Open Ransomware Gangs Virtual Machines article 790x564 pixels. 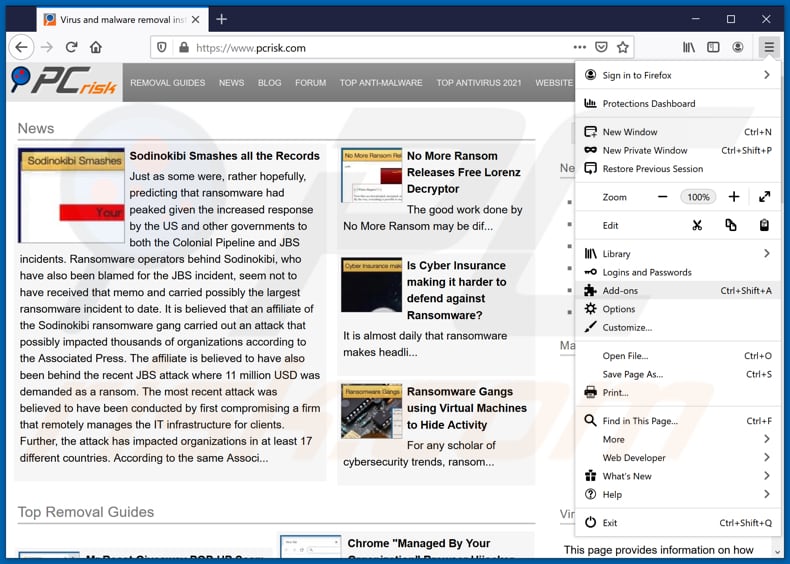pos(467,408)
